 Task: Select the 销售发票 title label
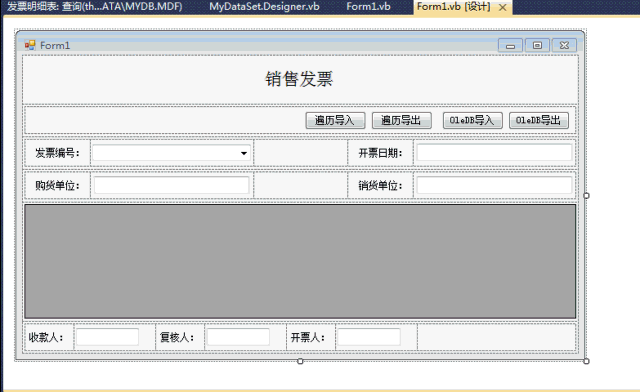point(299,79)
